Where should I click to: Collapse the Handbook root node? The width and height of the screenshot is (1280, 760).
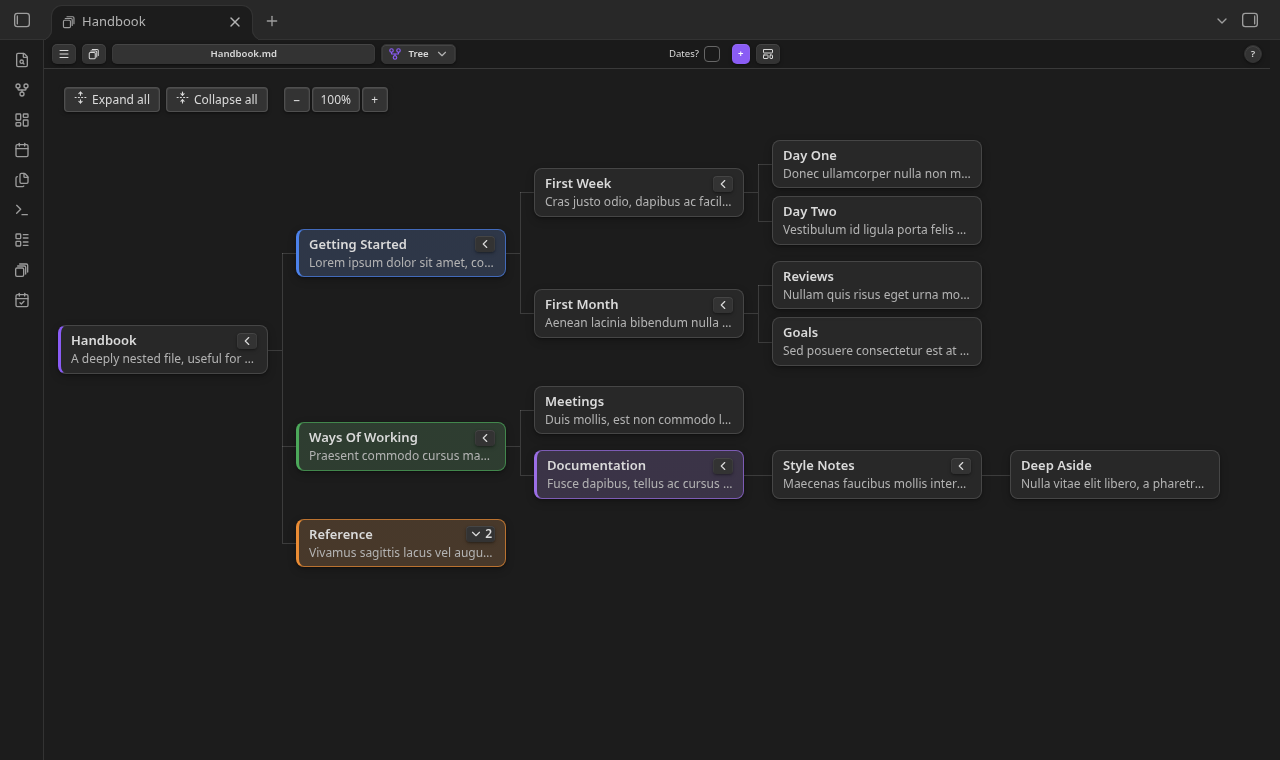point(247,341)
